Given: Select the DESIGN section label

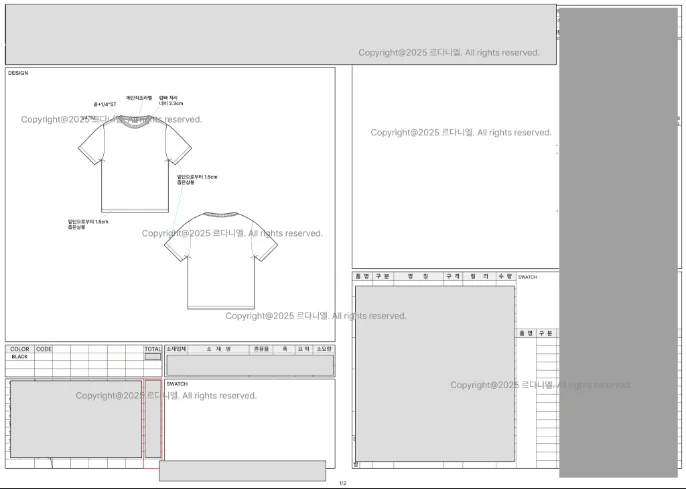Looking at the screenshot, I should tap(19, 73).
